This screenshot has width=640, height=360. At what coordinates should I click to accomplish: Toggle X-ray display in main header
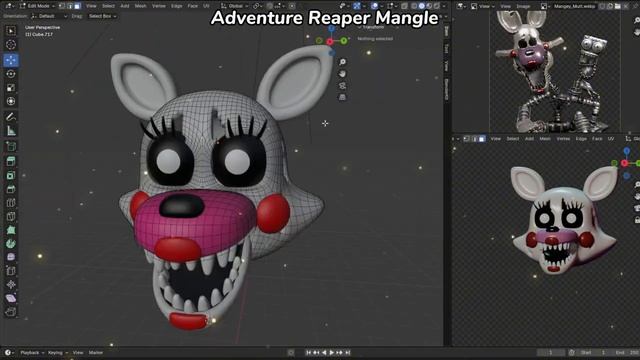tap(404, 6)
